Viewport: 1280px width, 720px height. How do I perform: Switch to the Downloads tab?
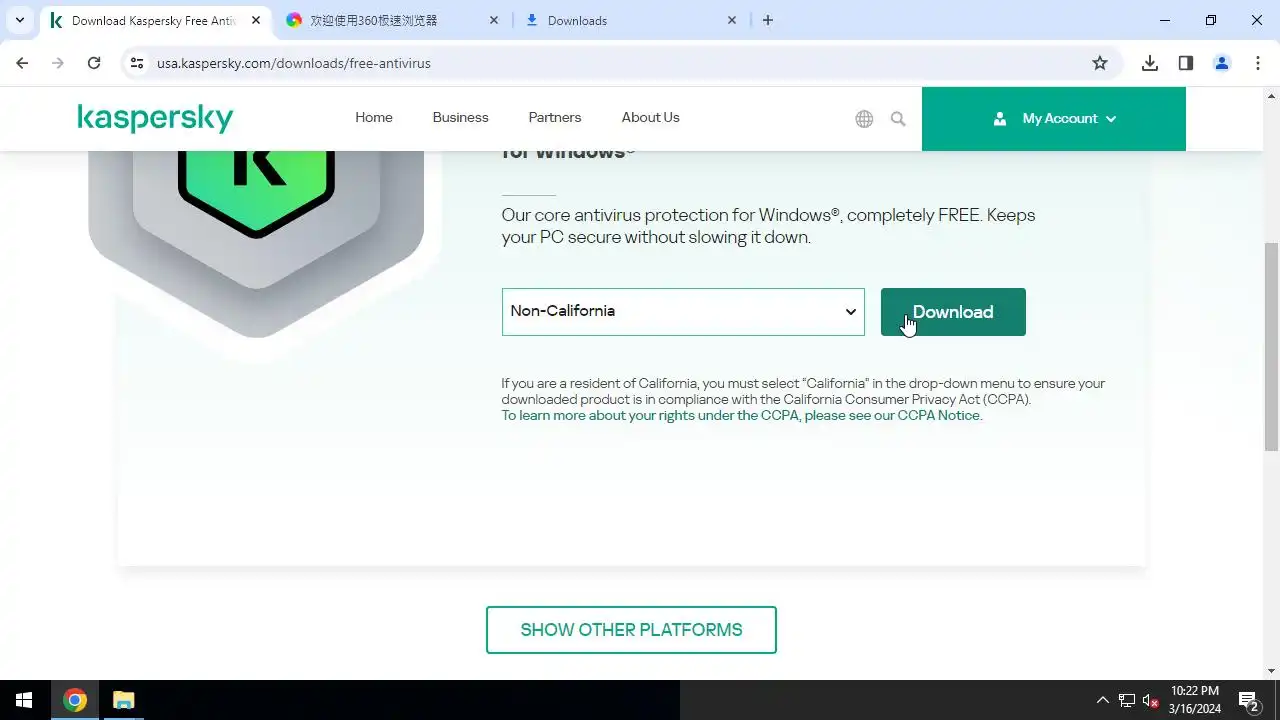click(631, 20)
